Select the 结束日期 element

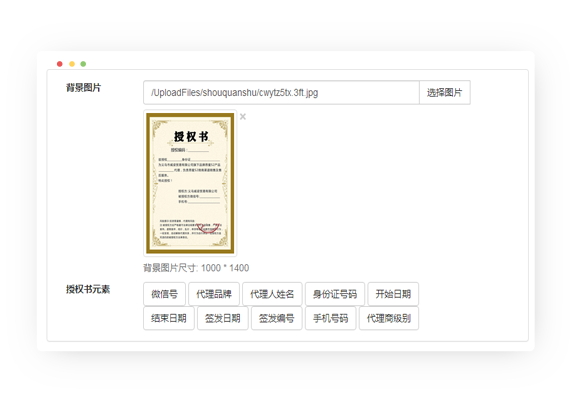[x=169, y=318]
